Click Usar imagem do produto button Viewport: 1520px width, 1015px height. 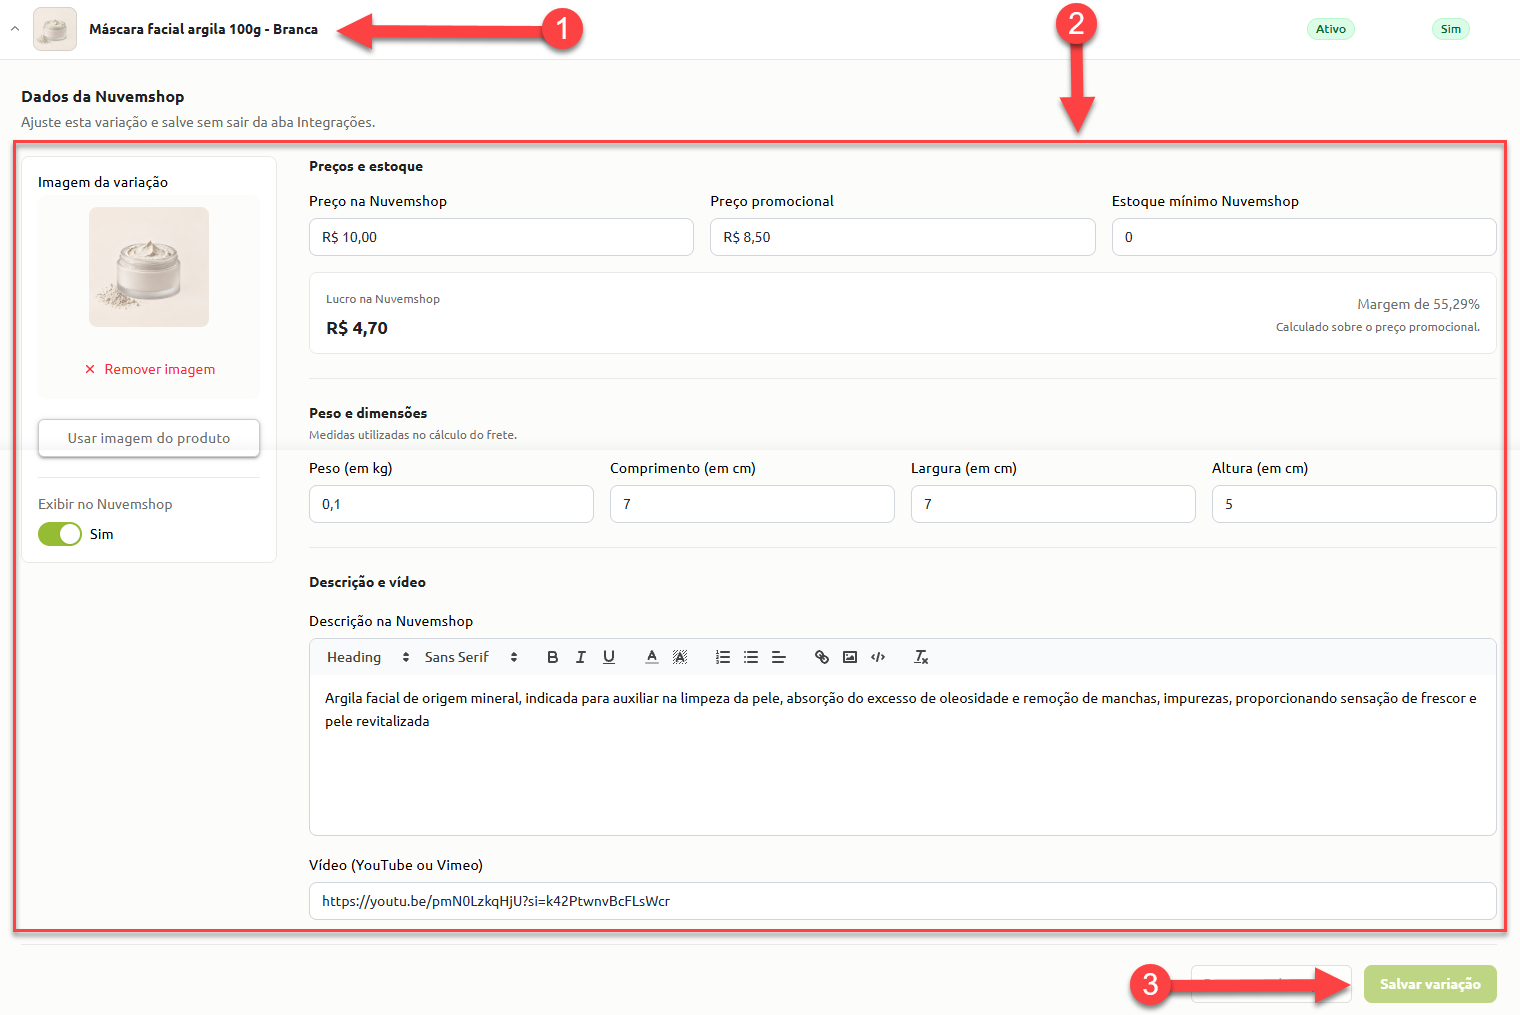pyautogui.click(x=149, y=438)
